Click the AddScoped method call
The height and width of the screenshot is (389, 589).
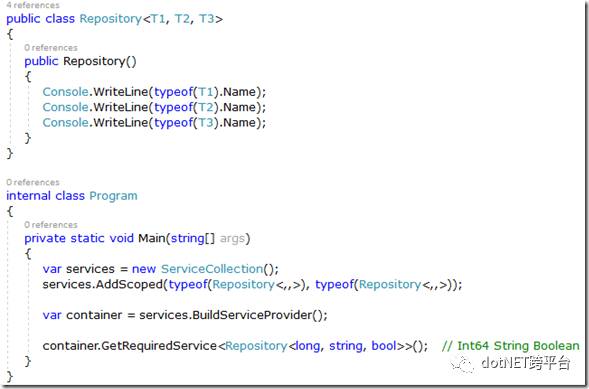129,284
